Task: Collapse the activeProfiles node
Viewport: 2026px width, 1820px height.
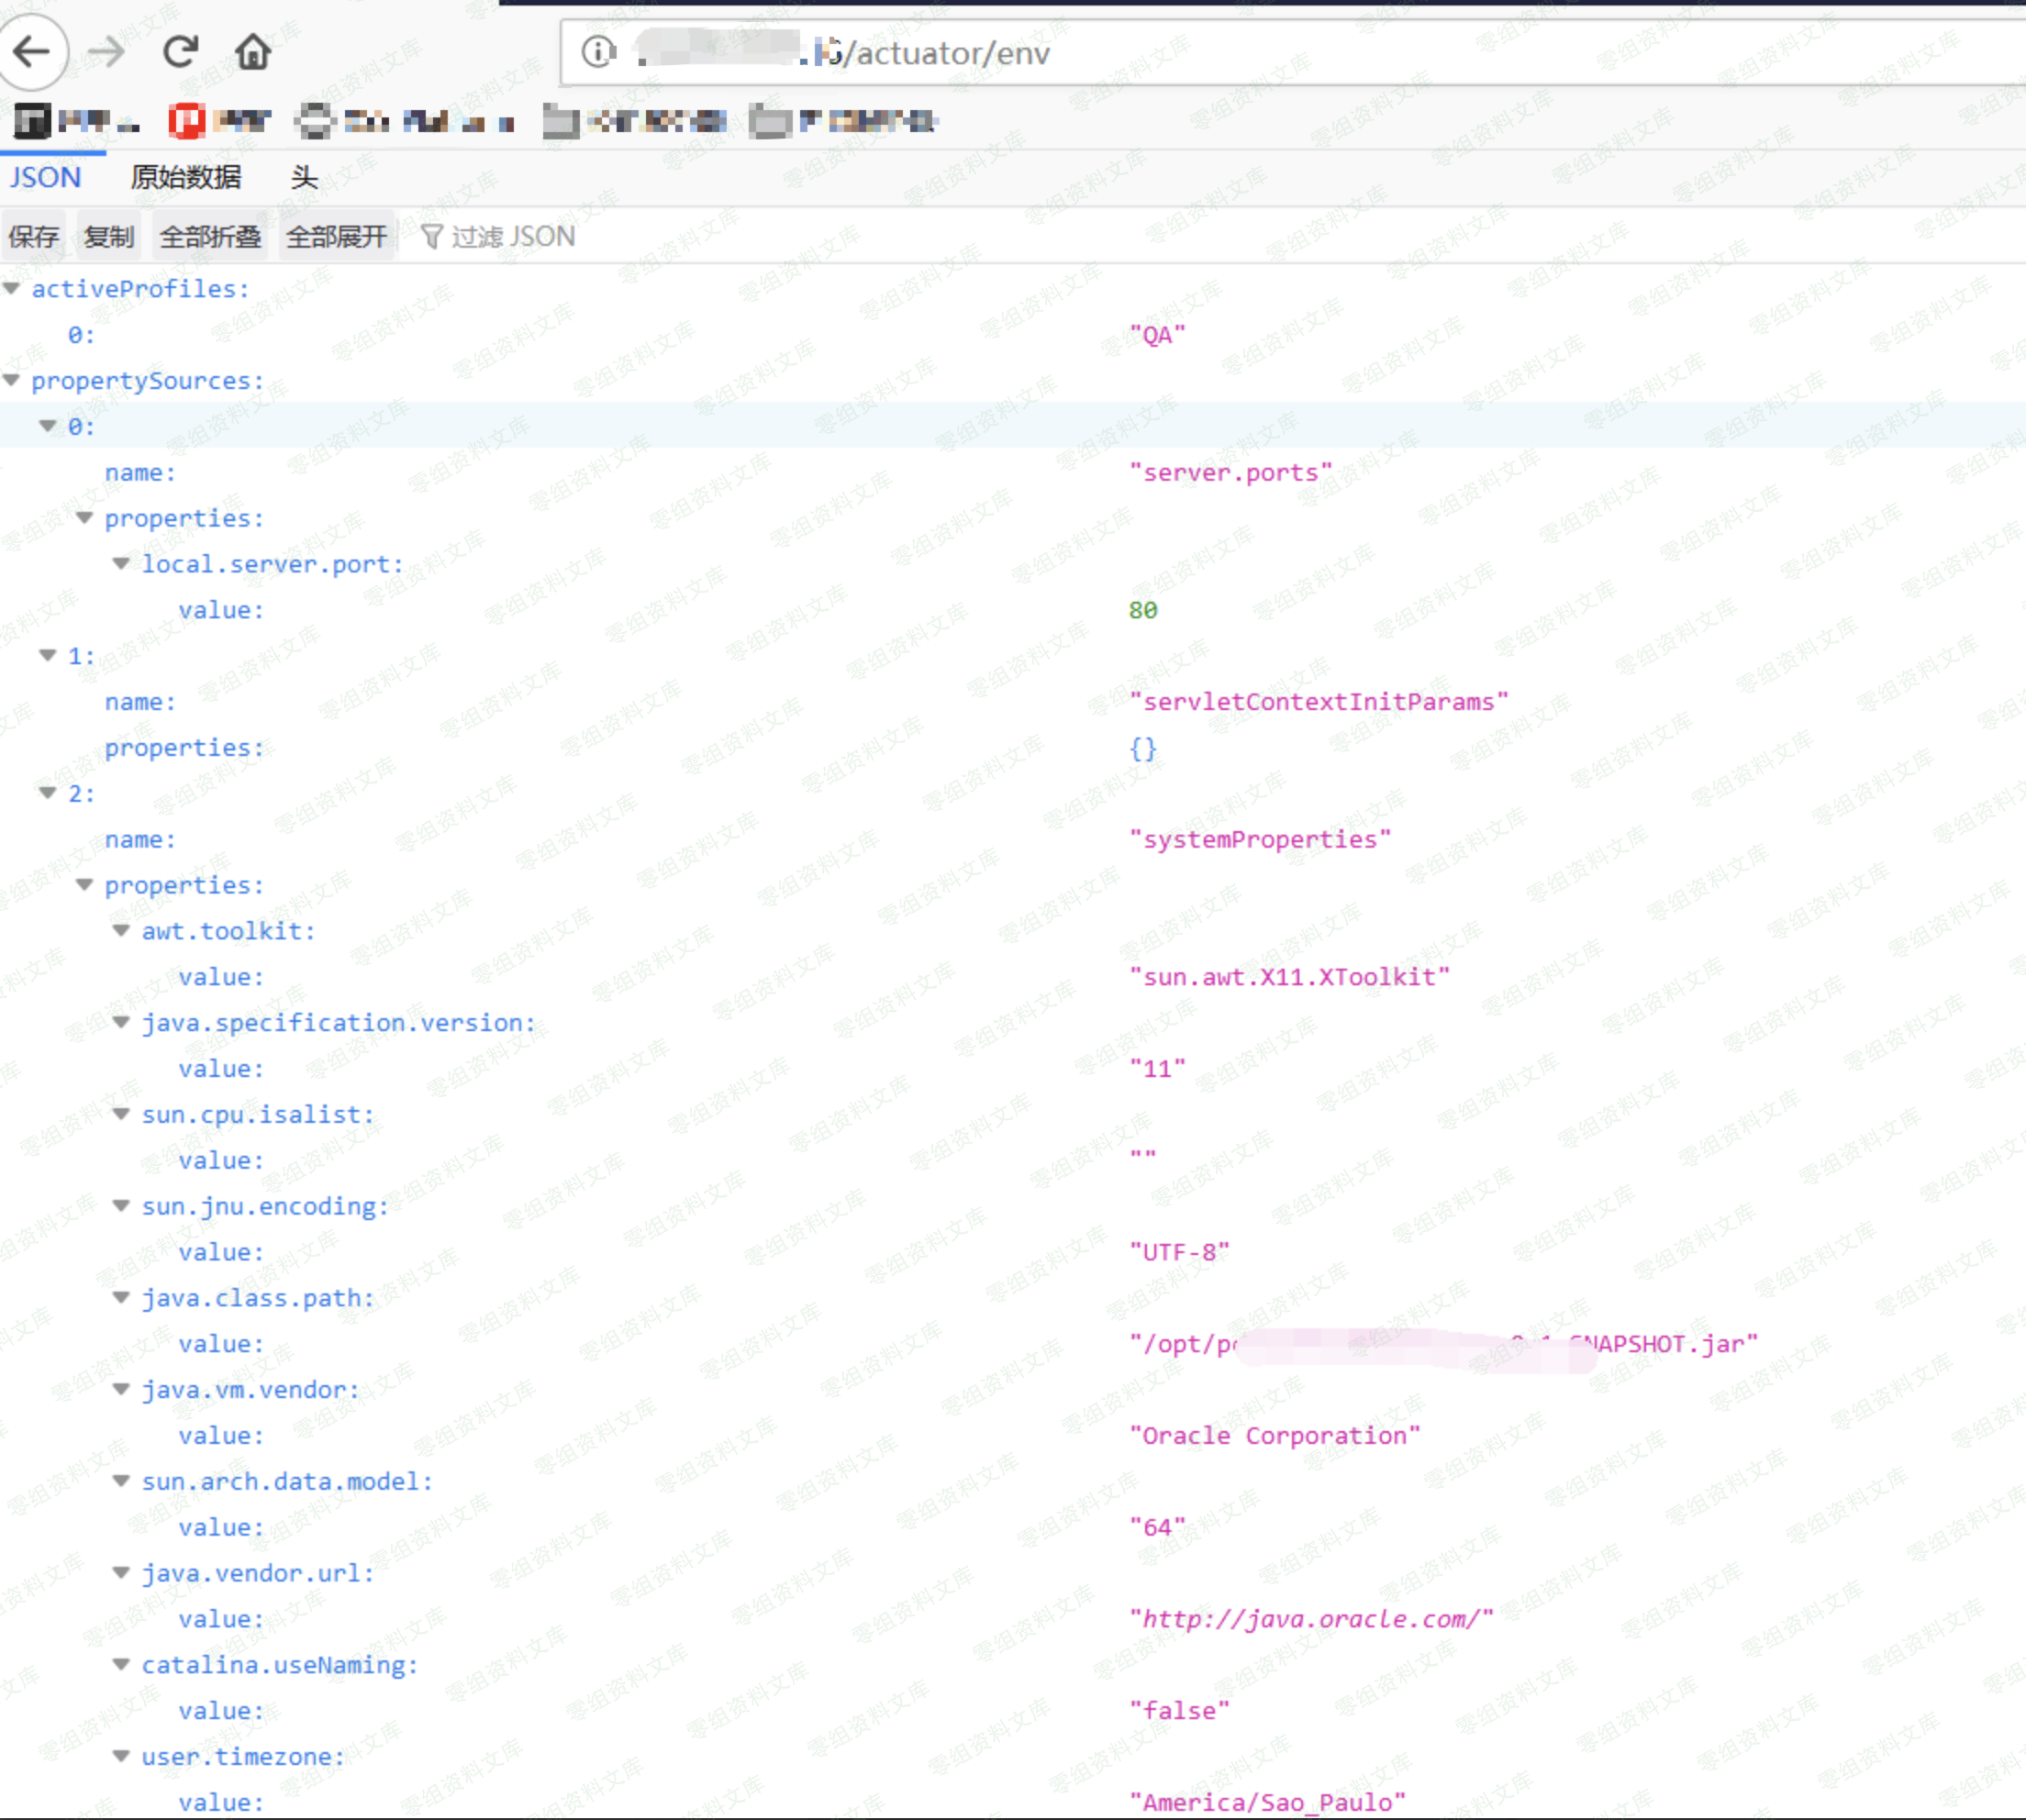Action: (x=12, y=289)
